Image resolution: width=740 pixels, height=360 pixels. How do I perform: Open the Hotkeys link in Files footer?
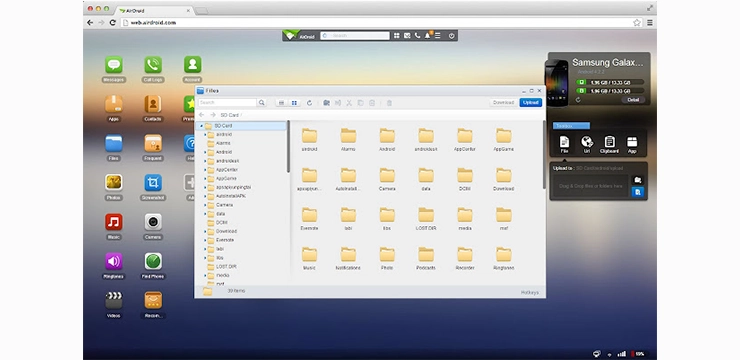point(530,293)
